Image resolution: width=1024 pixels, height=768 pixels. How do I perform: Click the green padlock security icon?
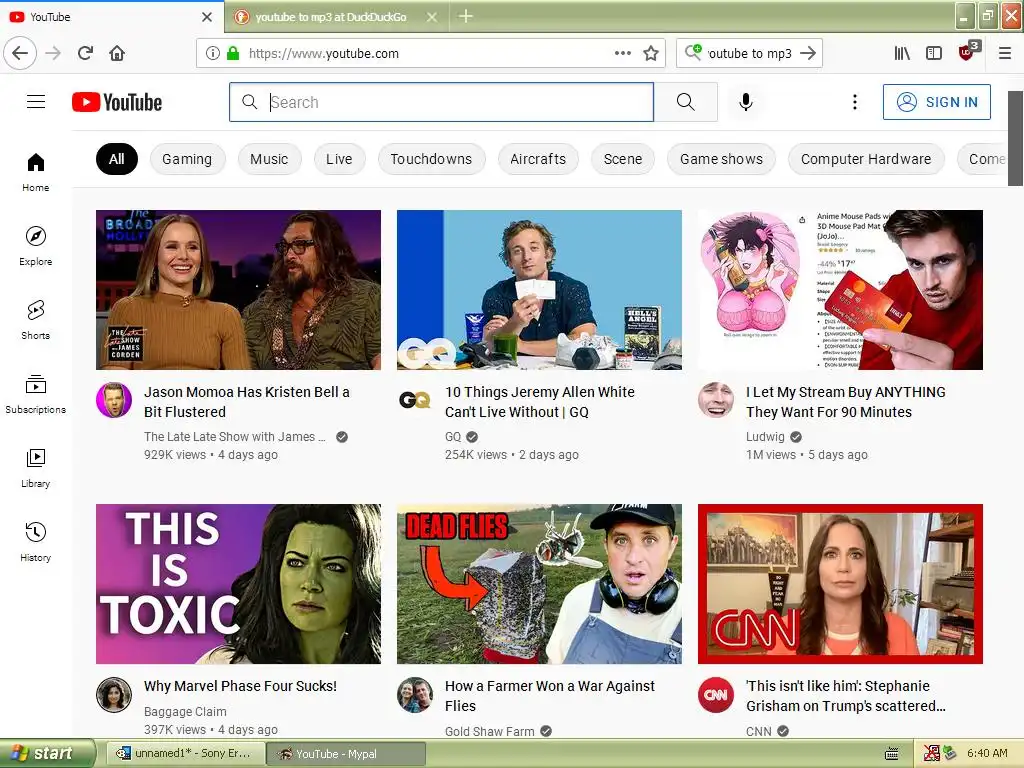tap(232, 53)
